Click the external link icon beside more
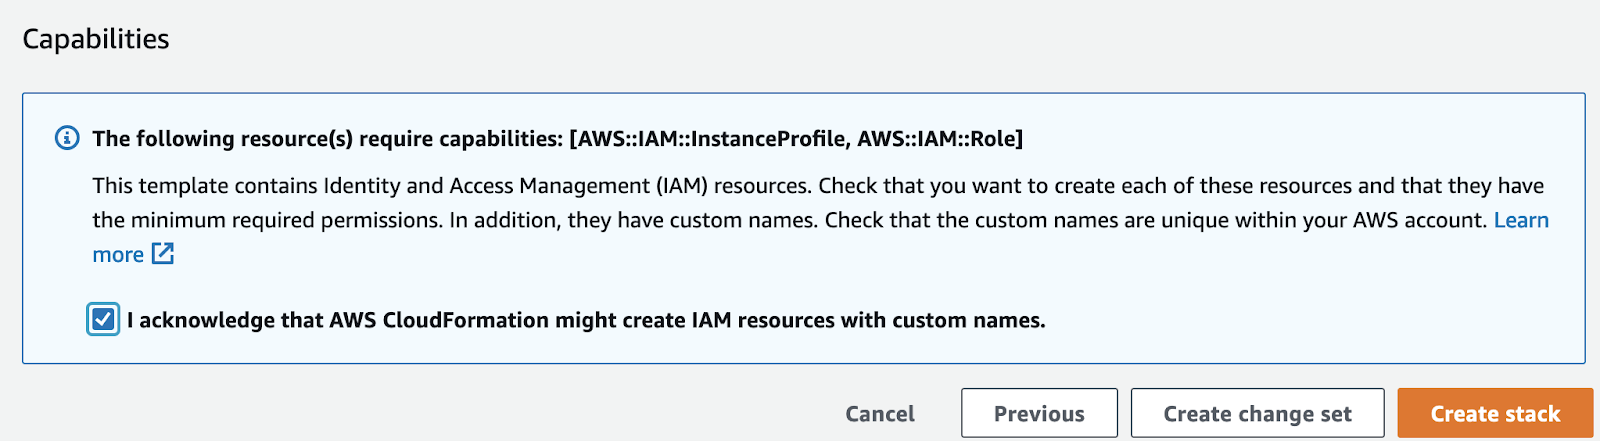The width and height of the screenshot is (1600, 441). pos(163,254)
